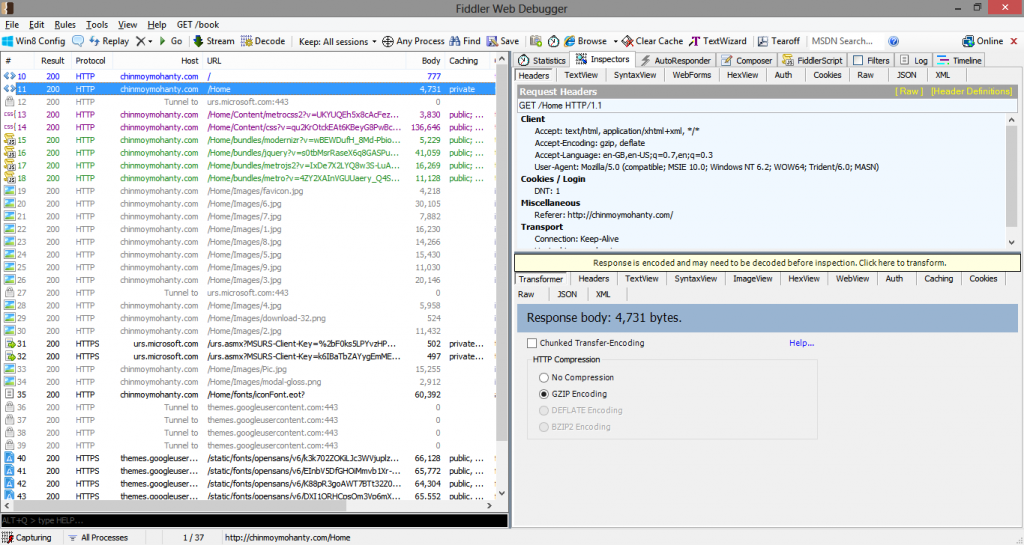Sort by Result column header
This screenshot has height=545, width=1024.
[x=53, y=61]
